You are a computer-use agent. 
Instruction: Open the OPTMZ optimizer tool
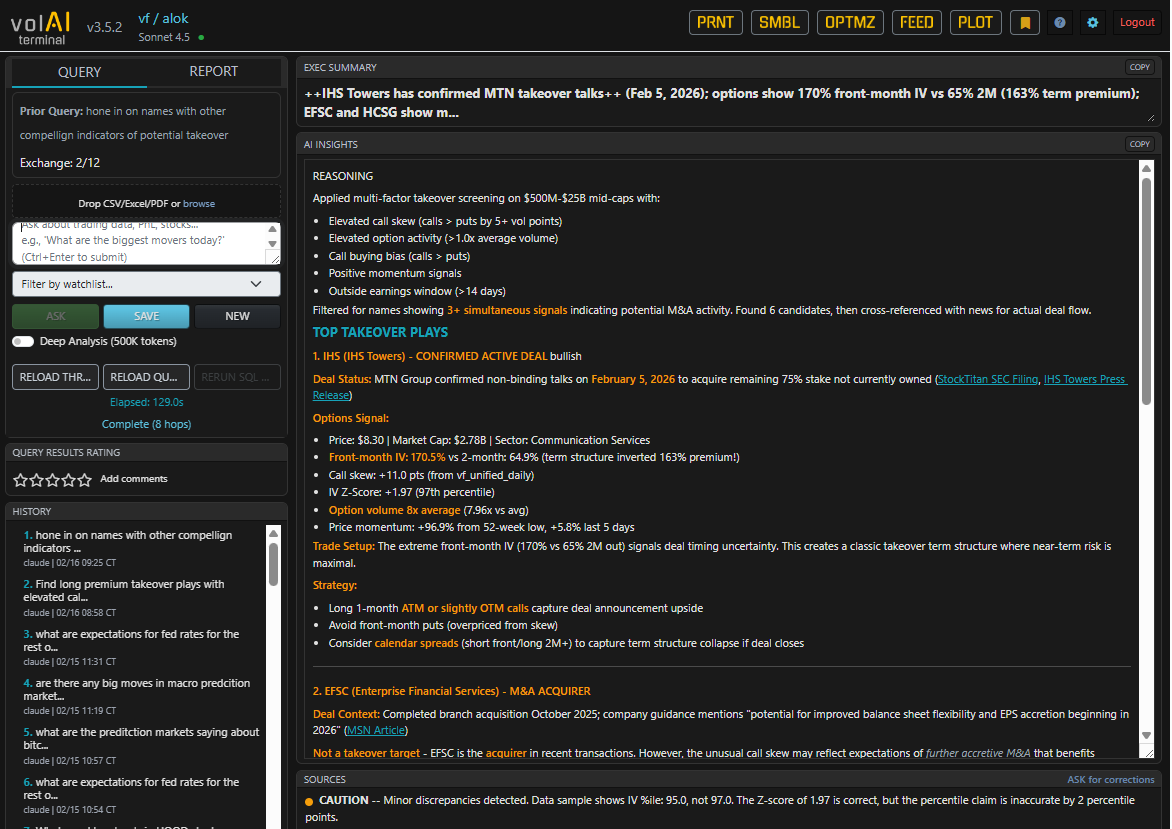tap(850, 22)
